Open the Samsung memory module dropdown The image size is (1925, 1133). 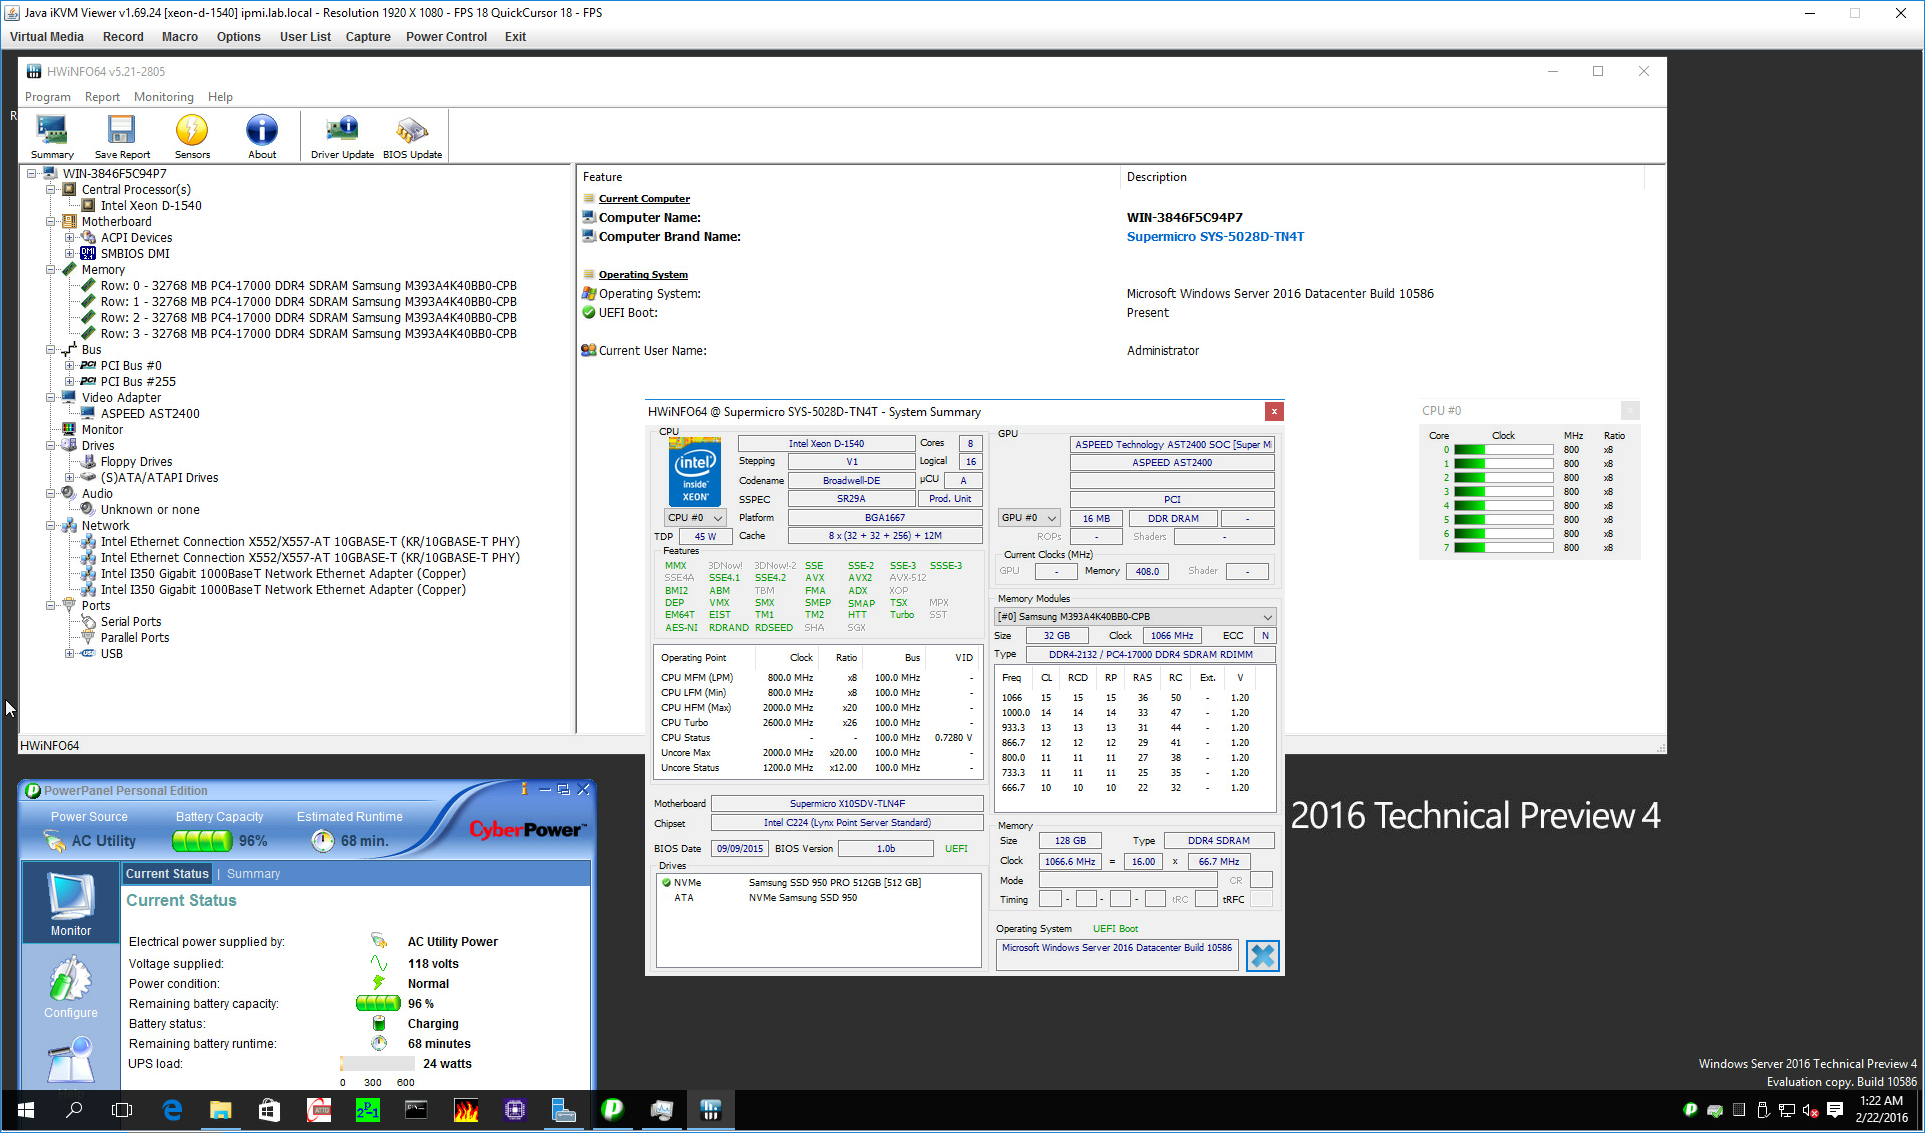(x=1135, y=616)
